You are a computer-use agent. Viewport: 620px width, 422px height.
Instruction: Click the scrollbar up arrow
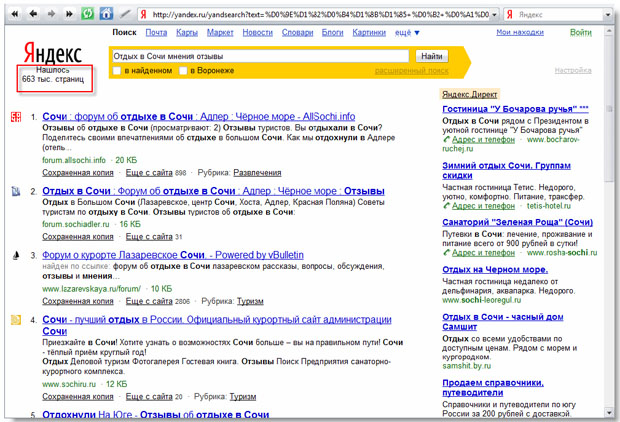tap(609, 31)
